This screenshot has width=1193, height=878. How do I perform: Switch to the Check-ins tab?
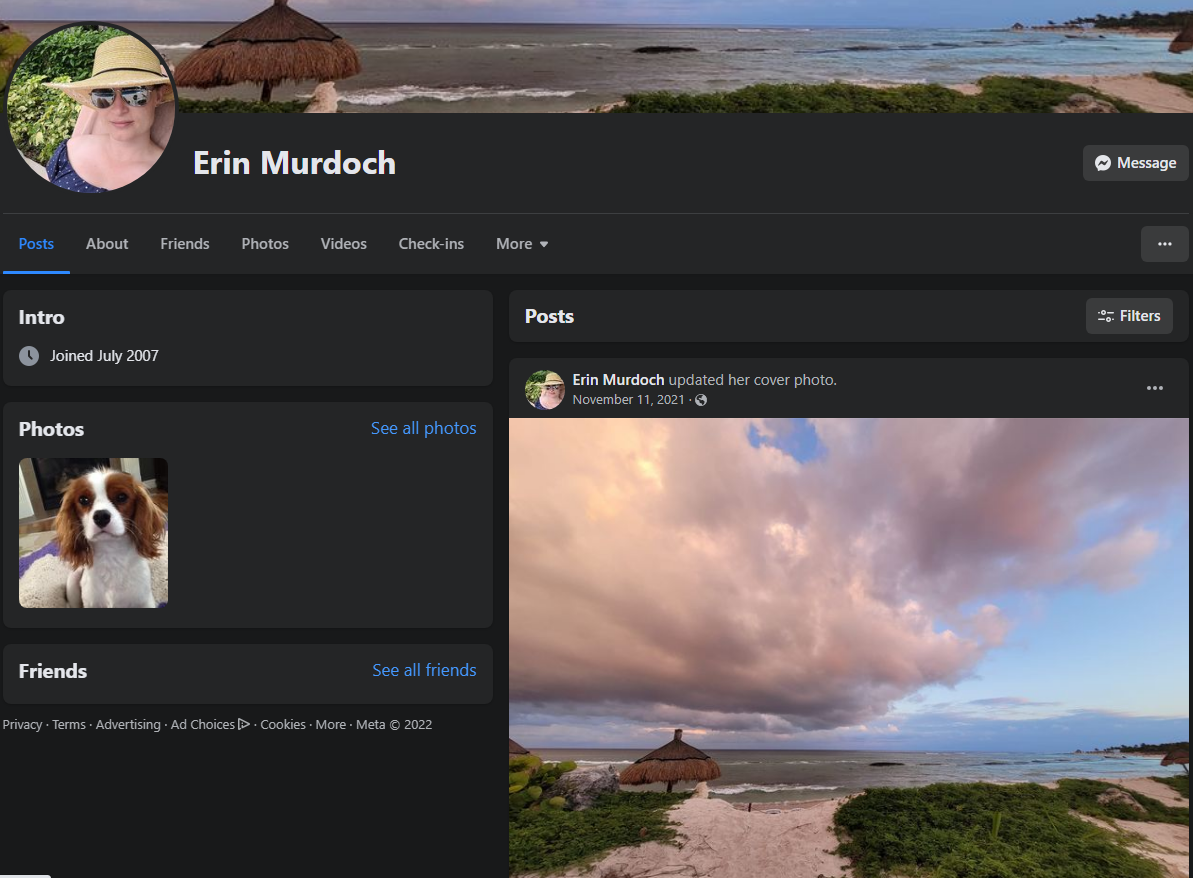click(430, 243)
